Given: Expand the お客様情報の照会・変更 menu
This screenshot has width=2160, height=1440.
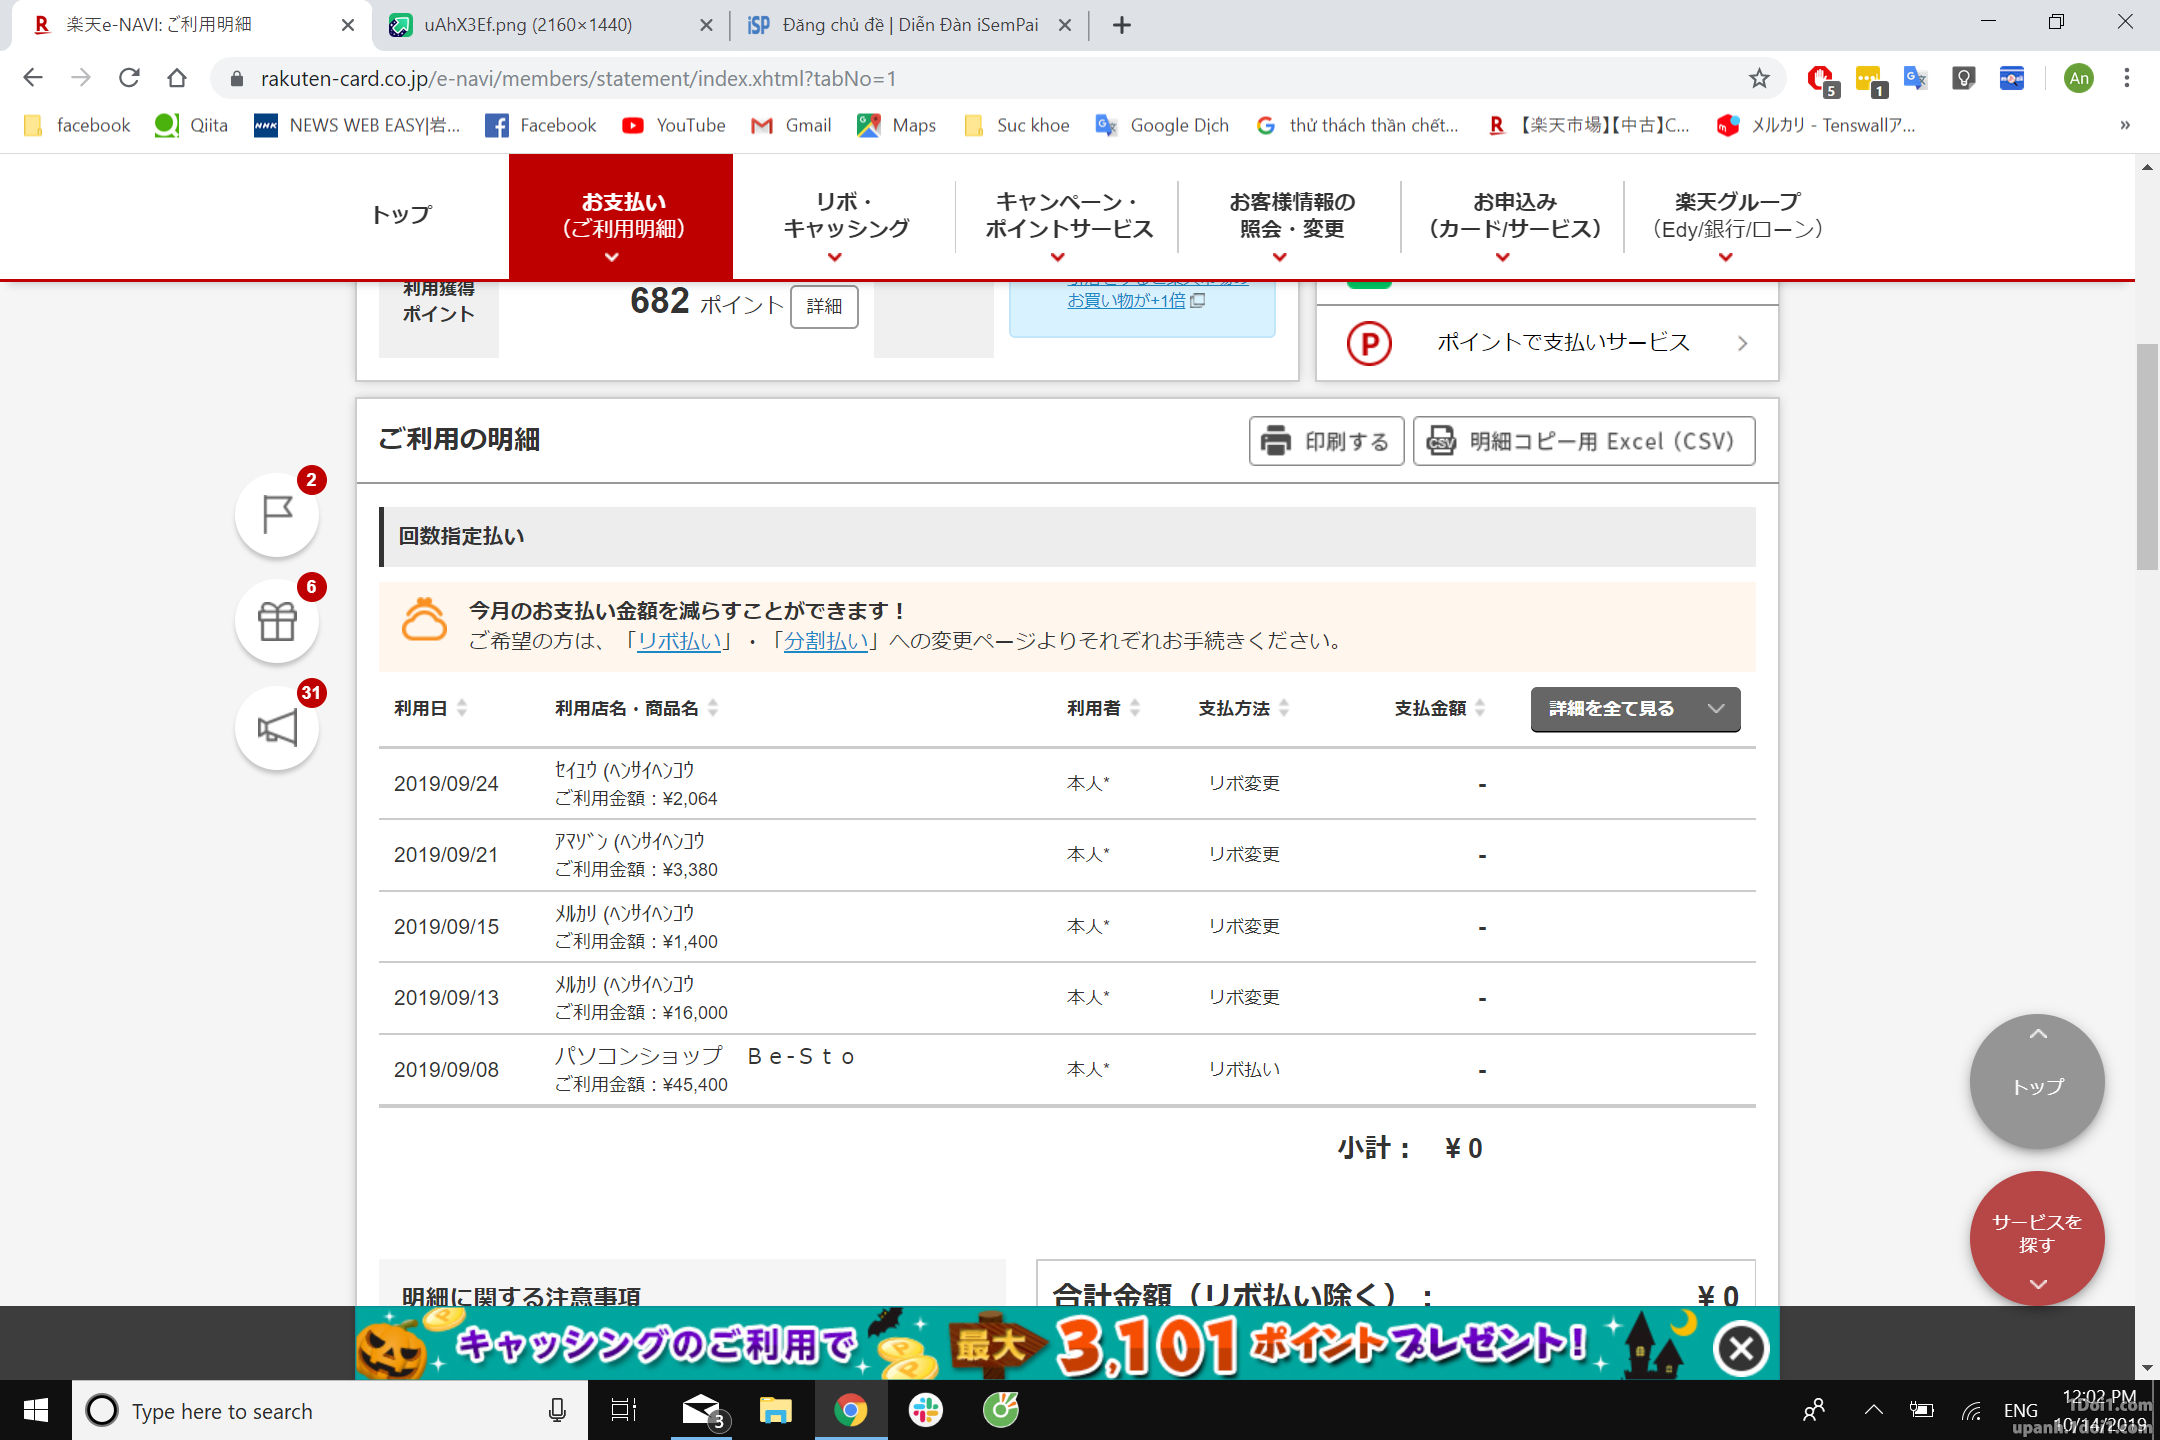Looking at the screenshot, I should tap(1291, 216).
